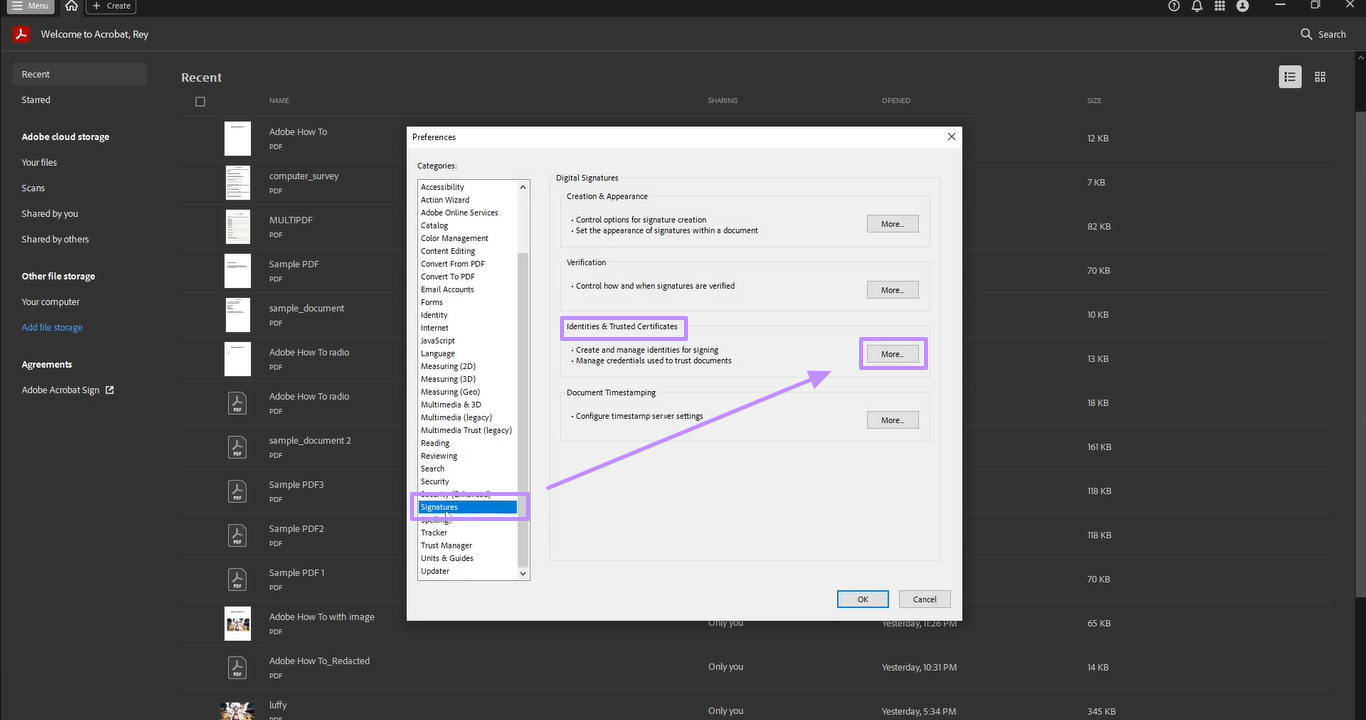Open the Sample PDF 1 file icon
Image resolution: width=1366 pixels, height=720 pixels.
click(237, 579)
